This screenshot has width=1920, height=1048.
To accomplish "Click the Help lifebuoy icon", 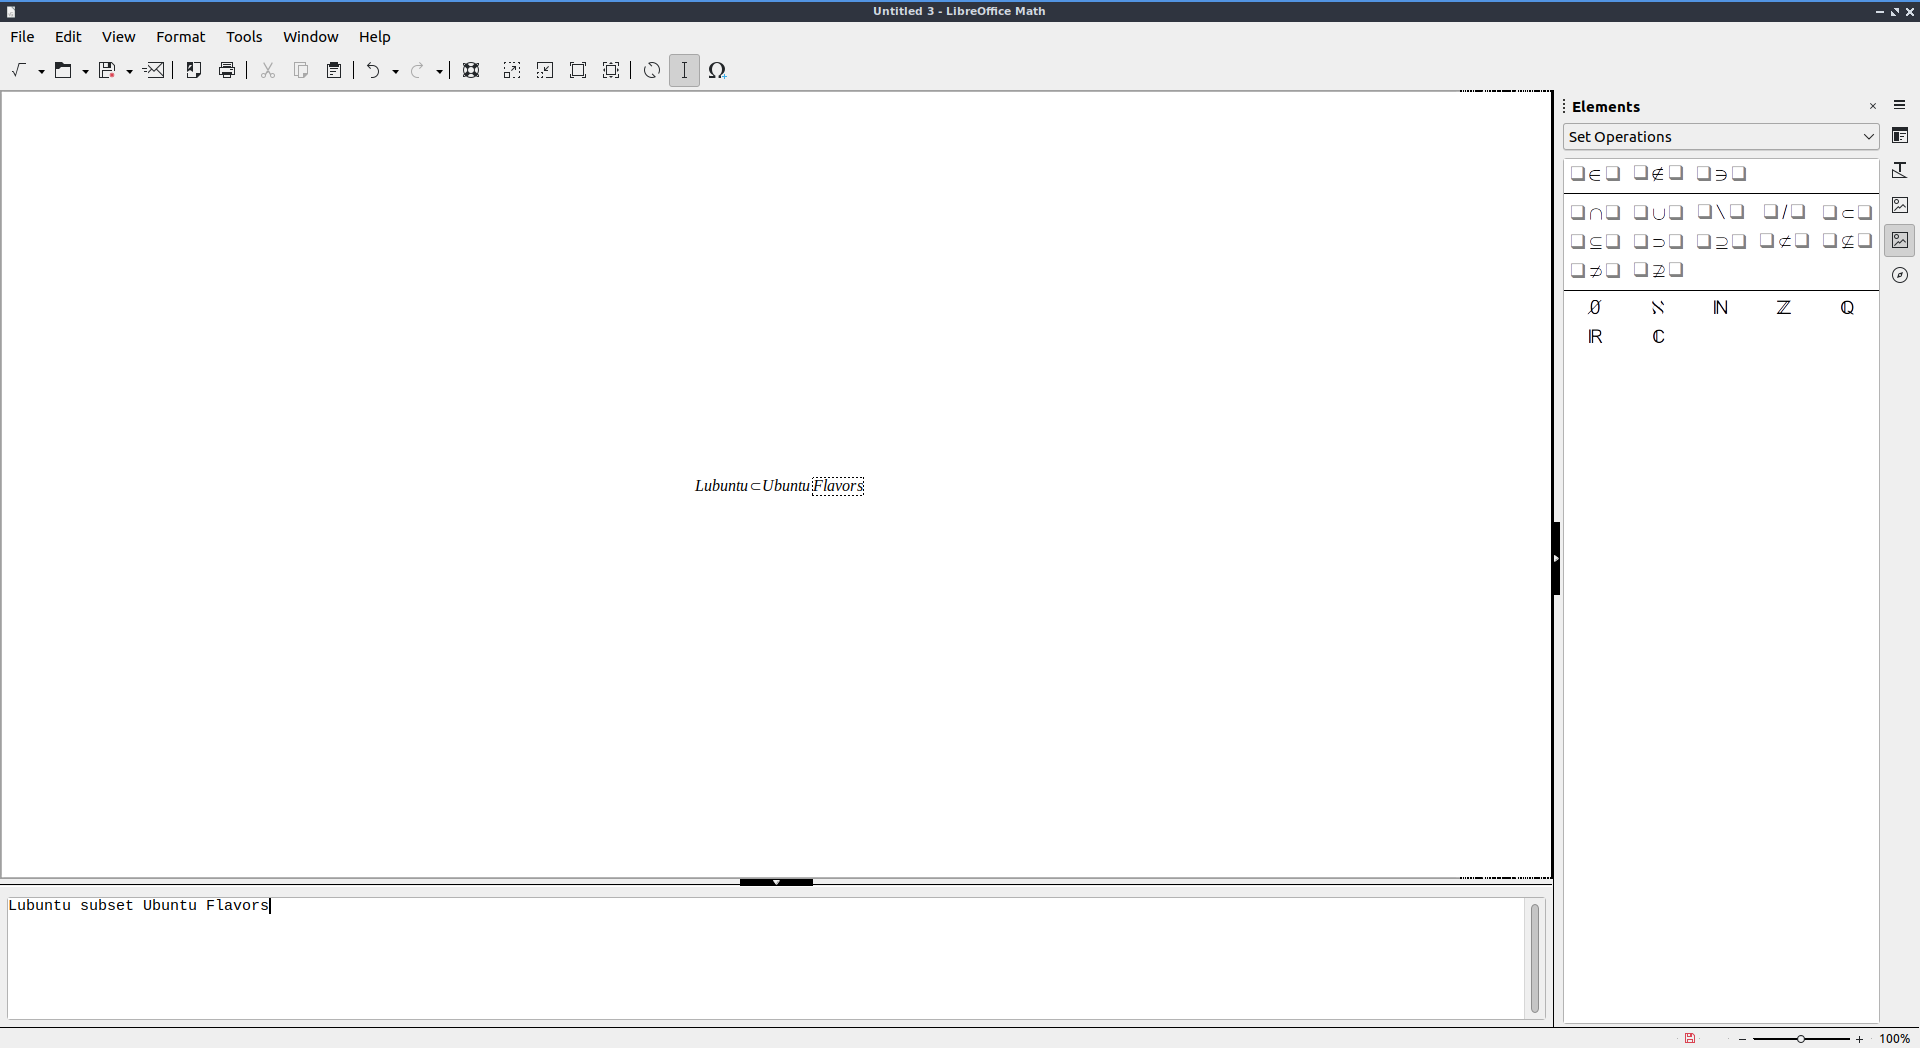I will click(471, 70).
